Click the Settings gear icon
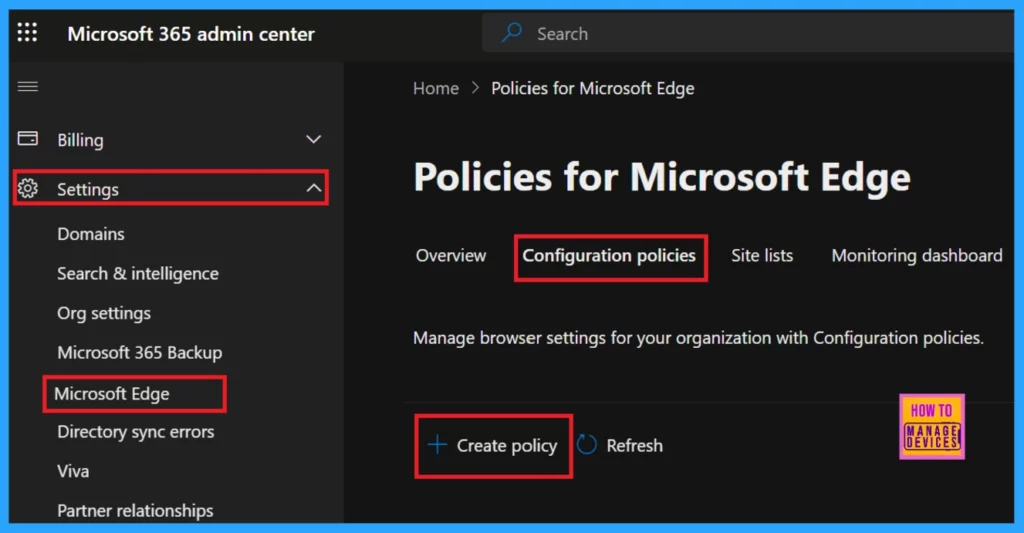This screenshot has width=1024, height=533. pos(27,188)
